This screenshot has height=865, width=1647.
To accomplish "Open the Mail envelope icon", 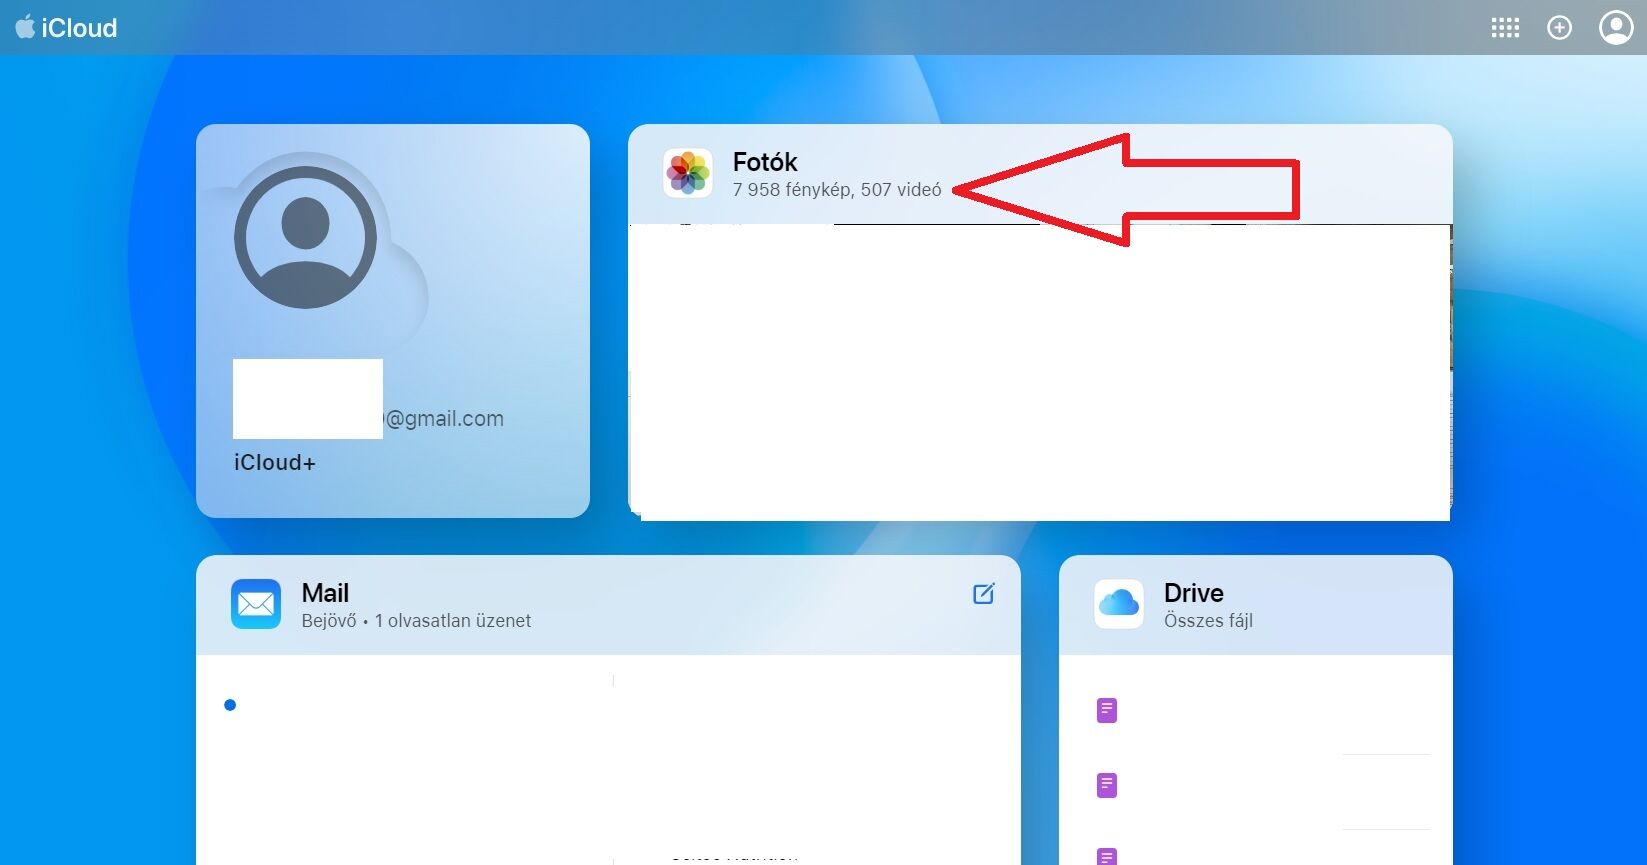I will [256, 604].
